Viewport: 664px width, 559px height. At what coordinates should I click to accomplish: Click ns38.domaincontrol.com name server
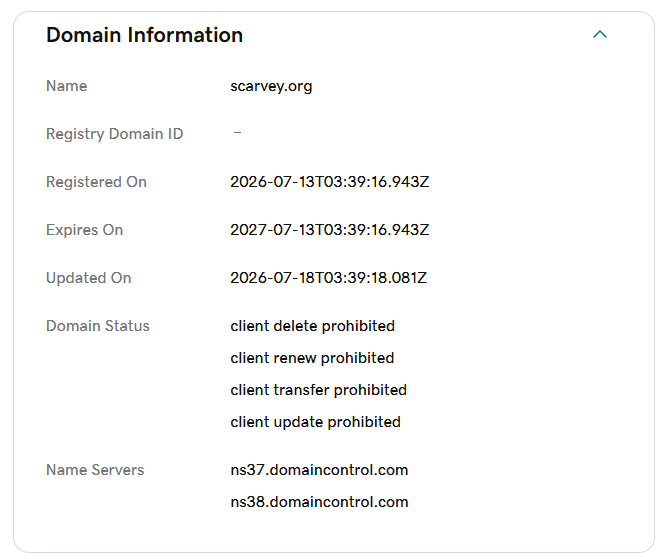319,502
